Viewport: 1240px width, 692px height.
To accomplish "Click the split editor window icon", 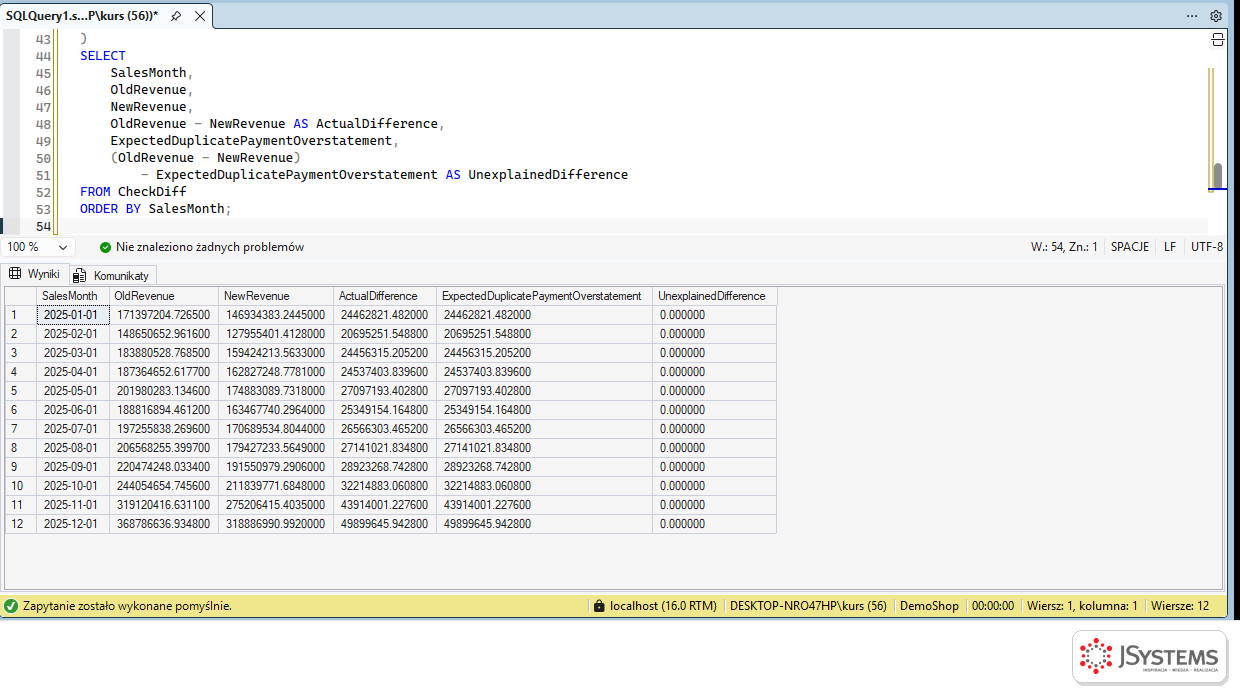I will tap(1218, 40).
